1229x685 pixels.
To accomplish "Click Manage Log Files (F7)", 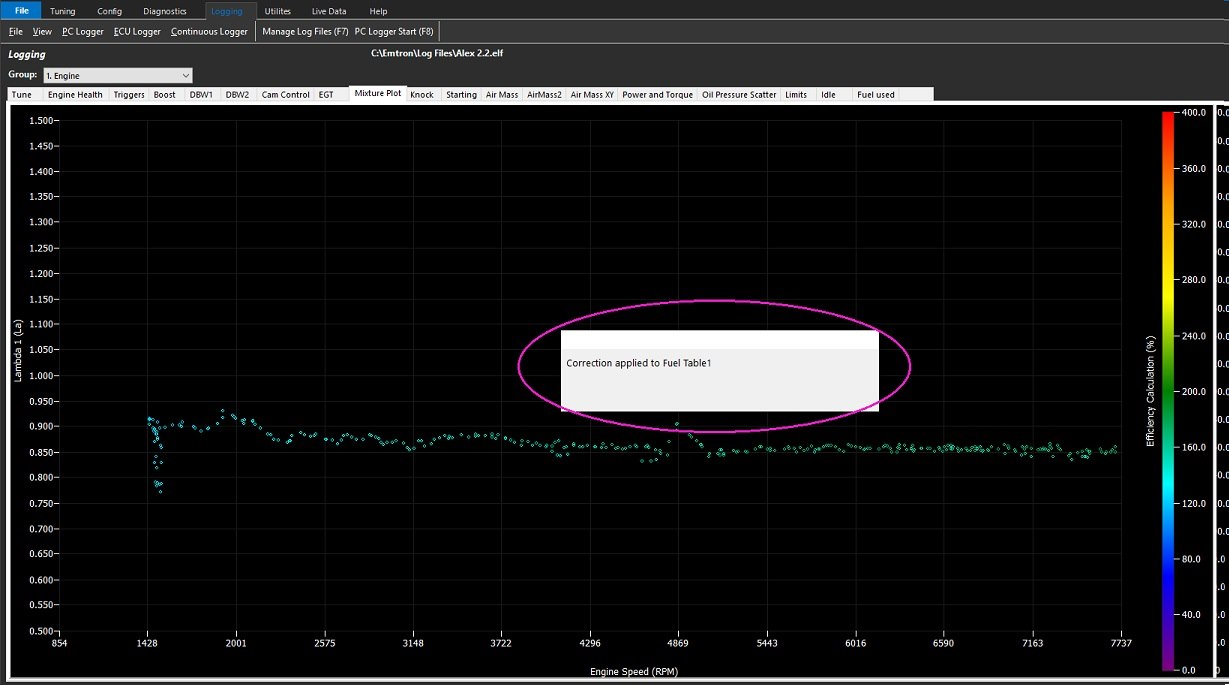I will [x=305, y=32].
